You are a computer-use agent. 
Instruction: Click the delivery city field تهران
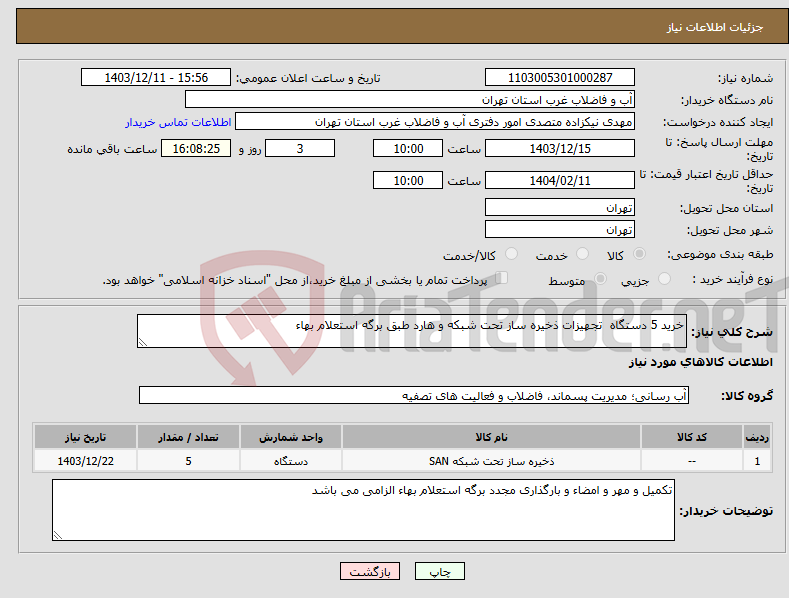[560, 230]
